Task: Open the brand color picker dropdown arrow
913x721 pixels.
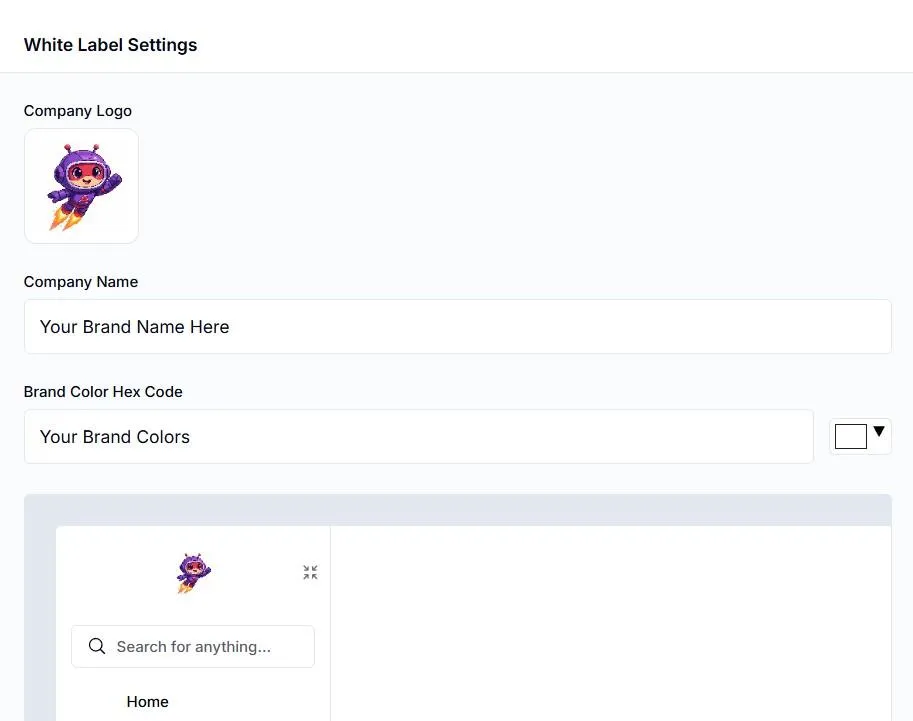Action: point(879,432)
